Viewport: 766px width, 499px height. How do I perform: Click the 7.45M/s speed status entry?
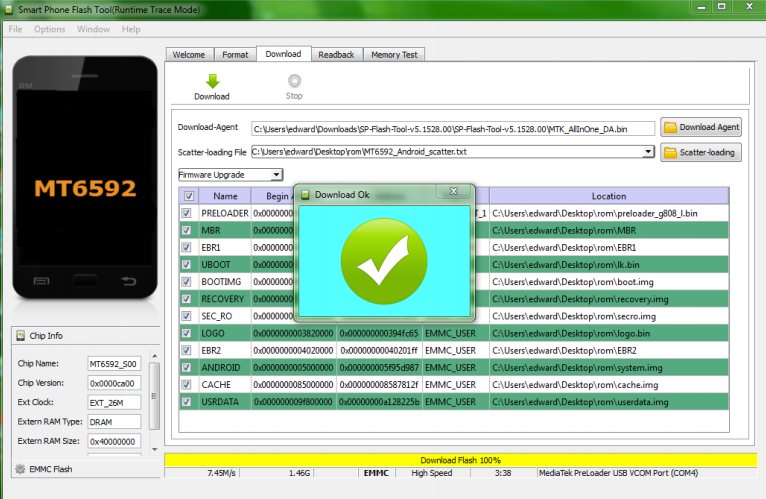tap(202, 473)
